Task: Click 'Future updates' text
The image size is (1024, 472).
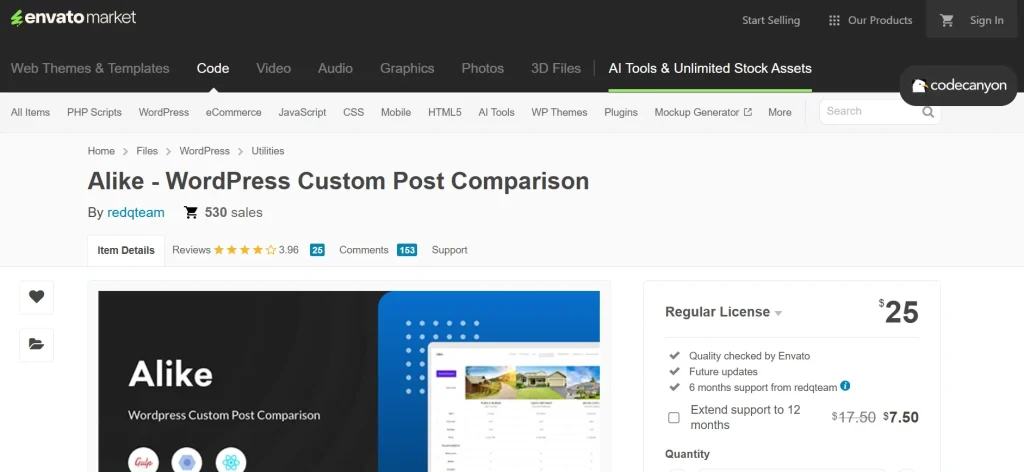Action: point(723,371)
